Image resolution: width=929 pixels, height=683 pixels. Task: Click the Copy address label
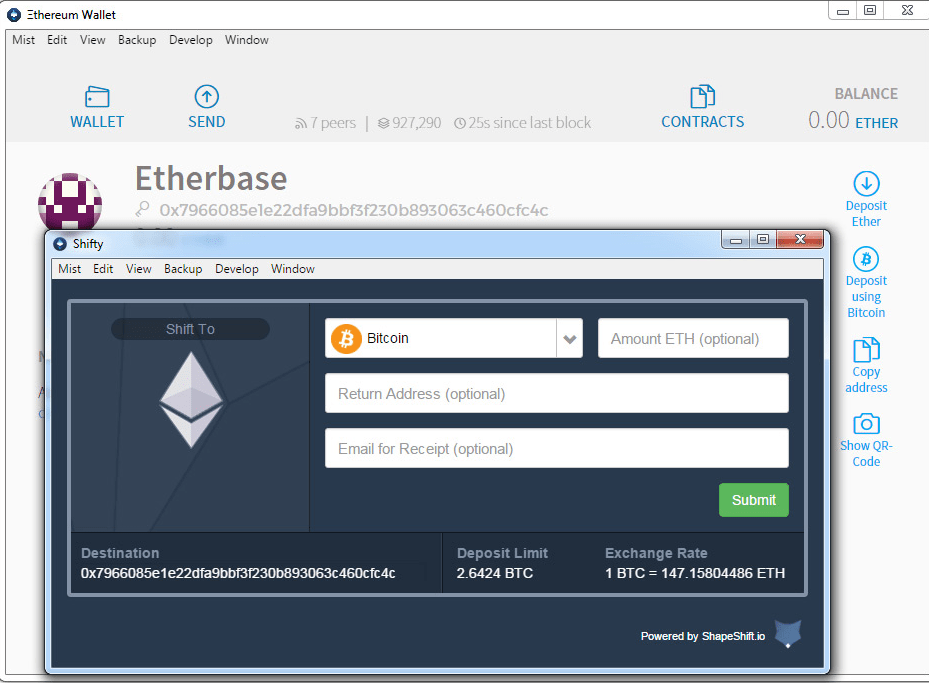(x=866, y=380)
